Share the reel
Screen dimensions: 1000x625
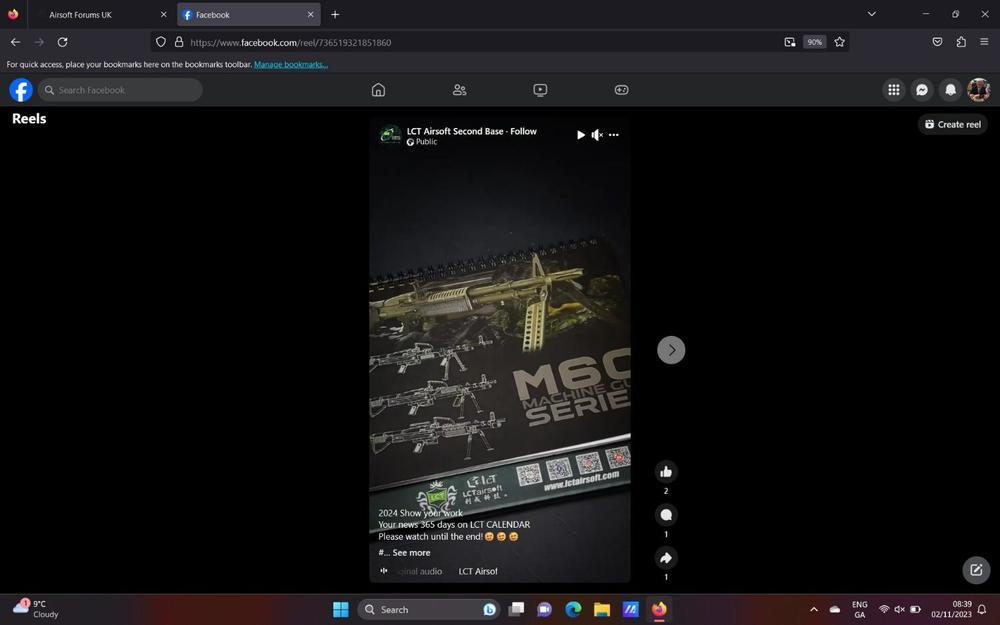coord(666,558)
